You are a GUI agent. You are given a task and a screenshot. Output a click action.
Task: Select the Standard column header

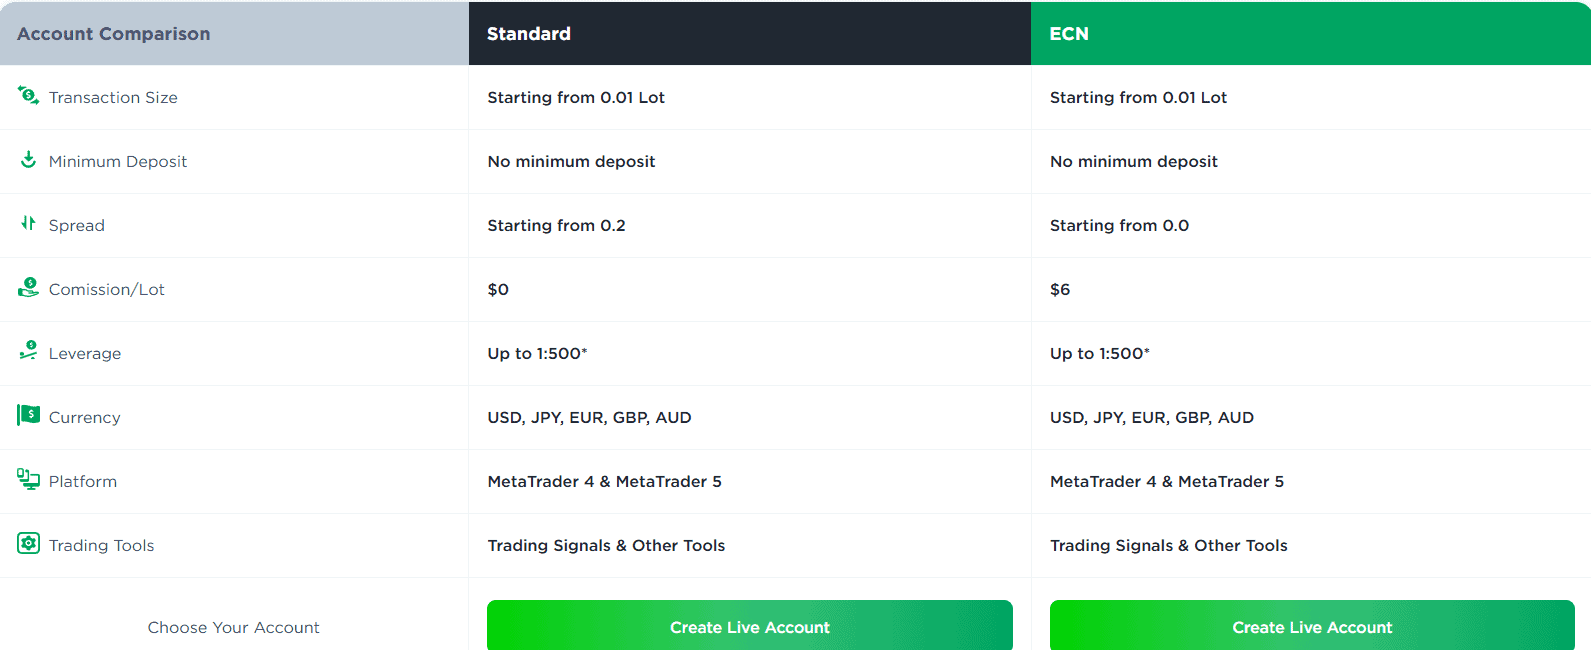528,33
